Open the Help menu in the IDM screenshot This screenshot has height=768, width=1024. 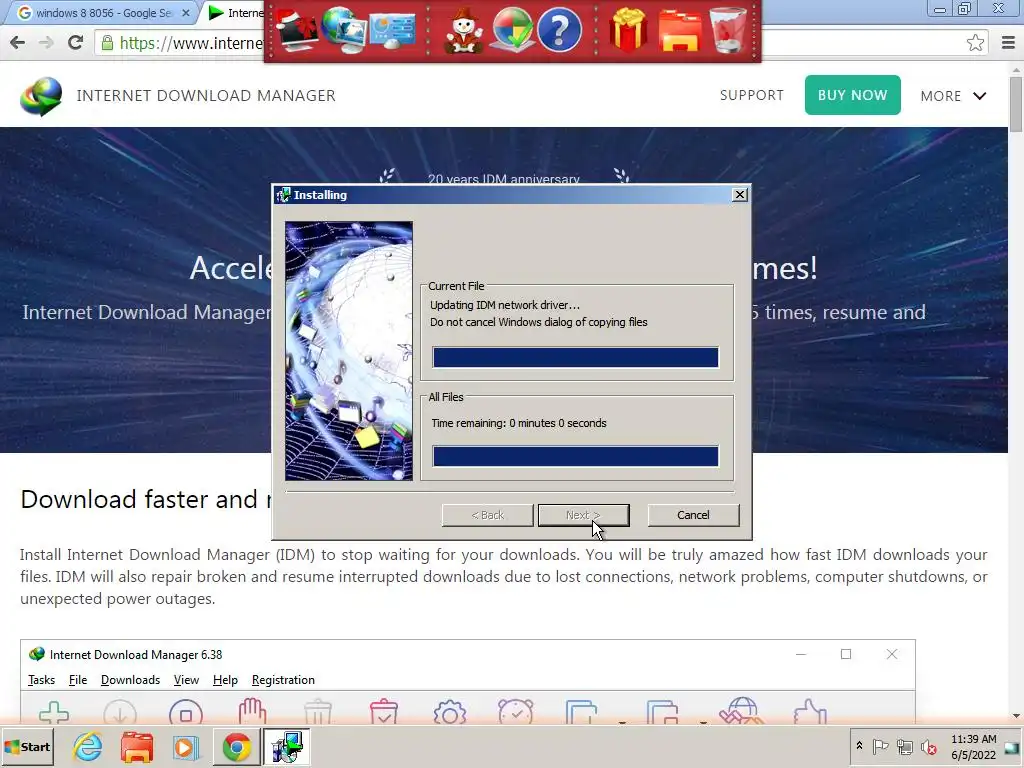(x=225, y=680)
